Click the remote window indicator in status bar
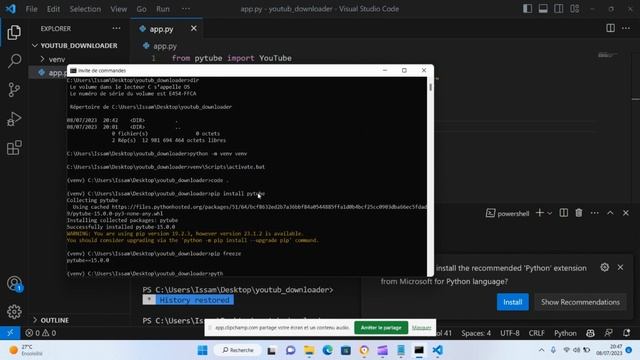Screen dimensions: 640x360 pos(10,333)
